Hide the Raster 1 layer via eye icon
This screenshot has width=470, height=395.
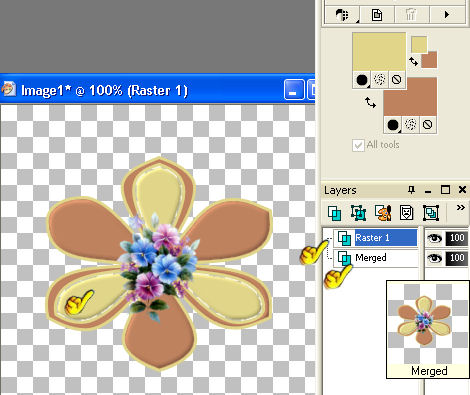tap(434, 238)
